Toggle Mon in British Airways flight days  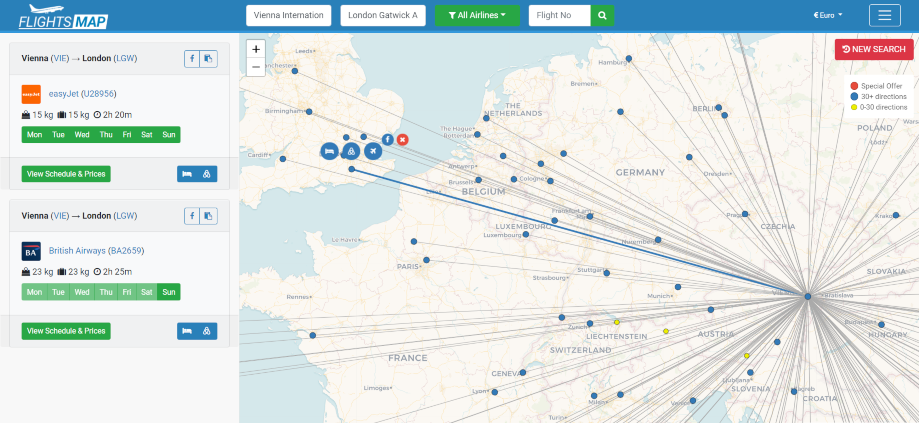(x=35, y=292)
